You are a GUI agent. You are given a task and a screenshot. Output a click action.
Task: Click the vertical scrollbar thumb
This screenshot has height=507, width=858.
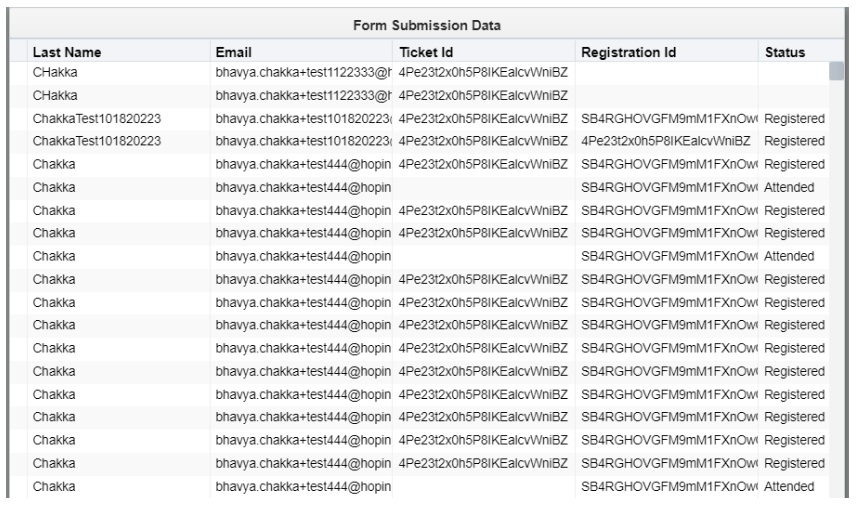(836, 71)
